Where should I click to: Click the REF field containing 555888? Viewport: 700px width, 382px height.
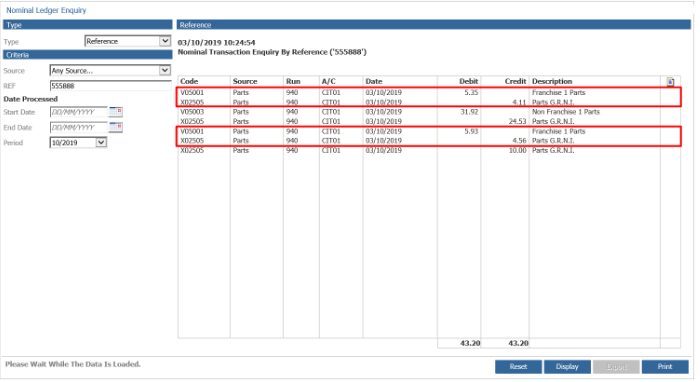click(x=110, y=86)
